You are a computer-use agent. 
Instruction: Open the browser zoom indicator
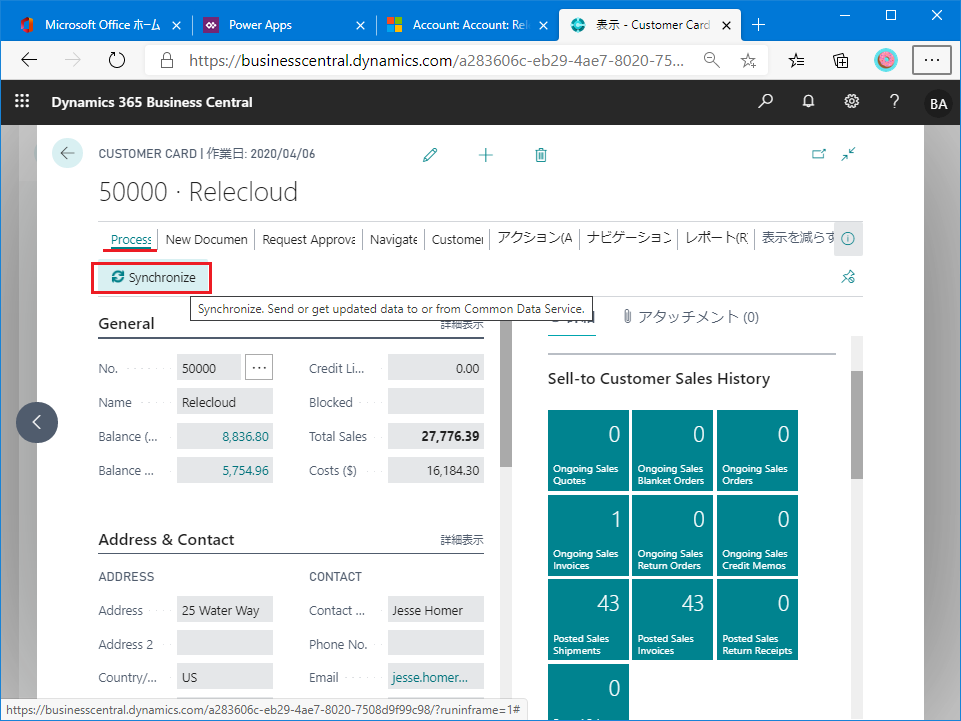[x=712, y=60]
